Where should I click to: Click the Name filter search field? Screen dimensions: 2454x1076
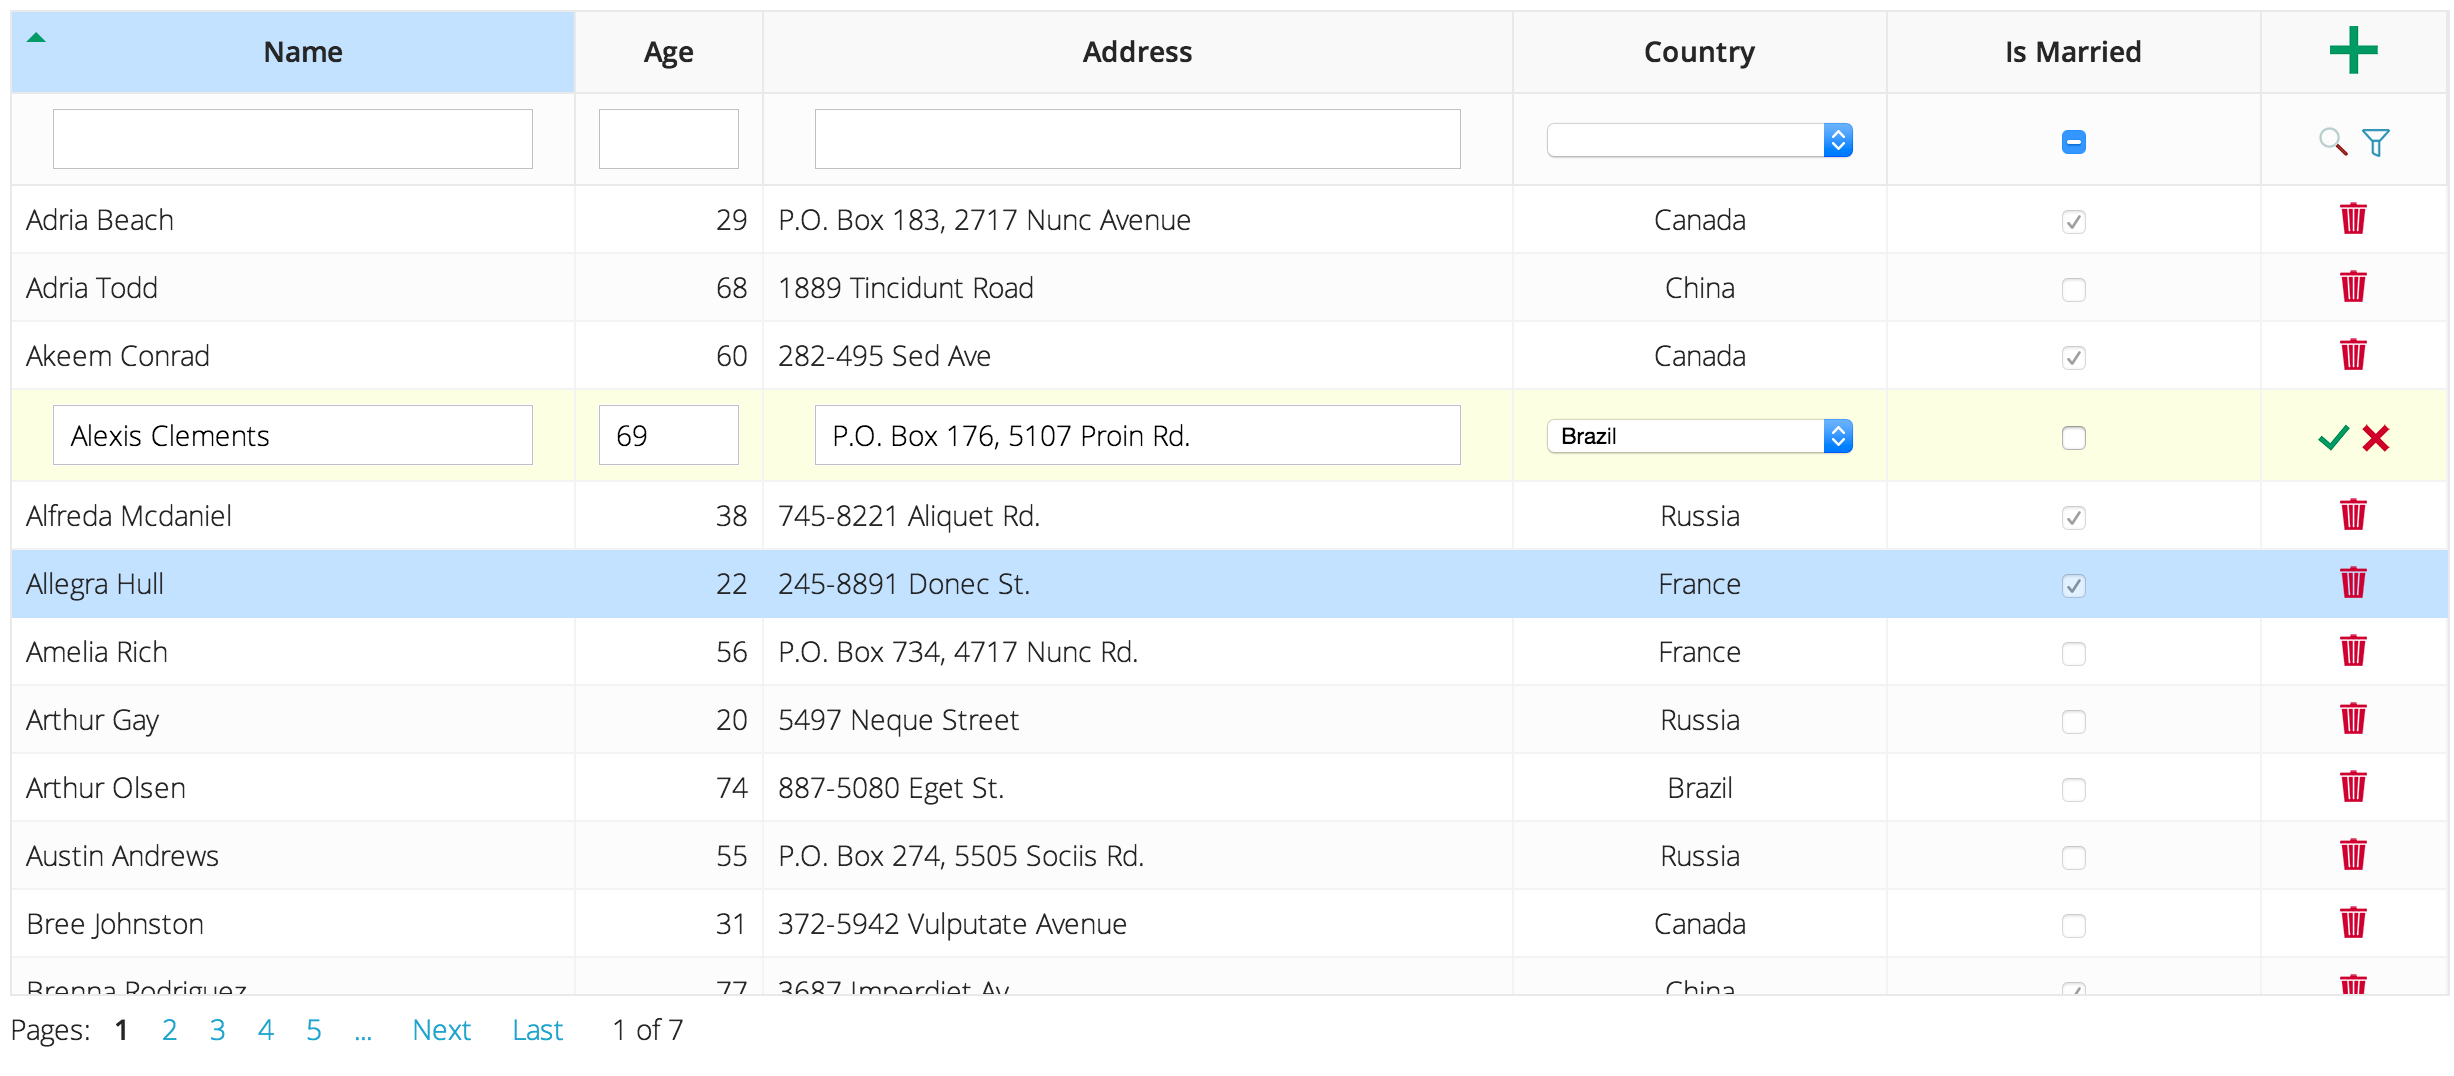tap(292, 138)
